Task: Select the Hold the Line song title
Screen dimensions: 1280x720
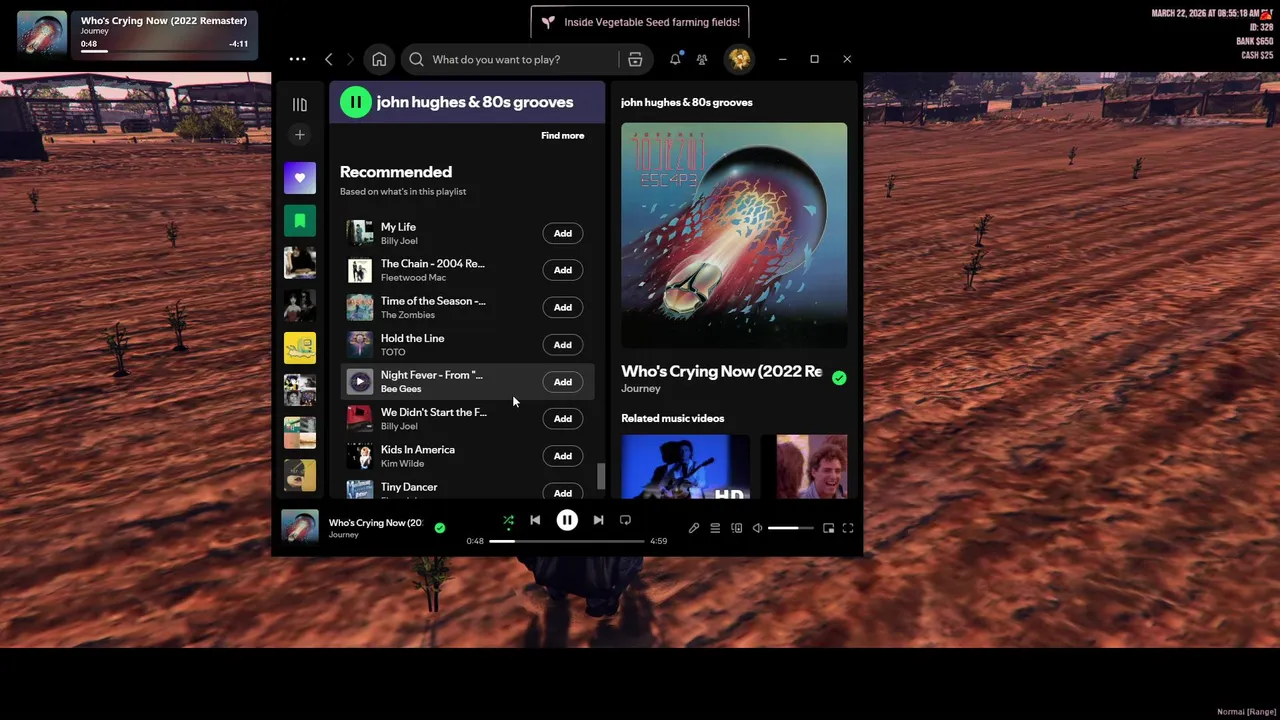Action: tap(412, 338)
